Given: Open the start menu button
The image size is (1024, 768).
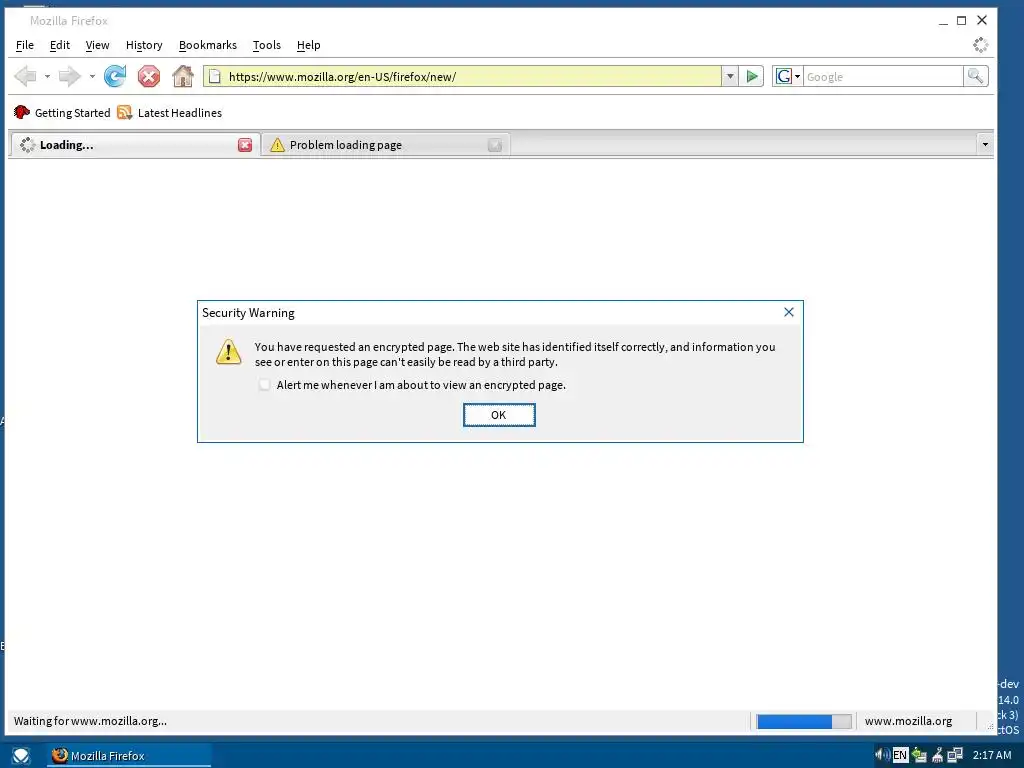Looking at the screenshot, I should click(20, 756).
